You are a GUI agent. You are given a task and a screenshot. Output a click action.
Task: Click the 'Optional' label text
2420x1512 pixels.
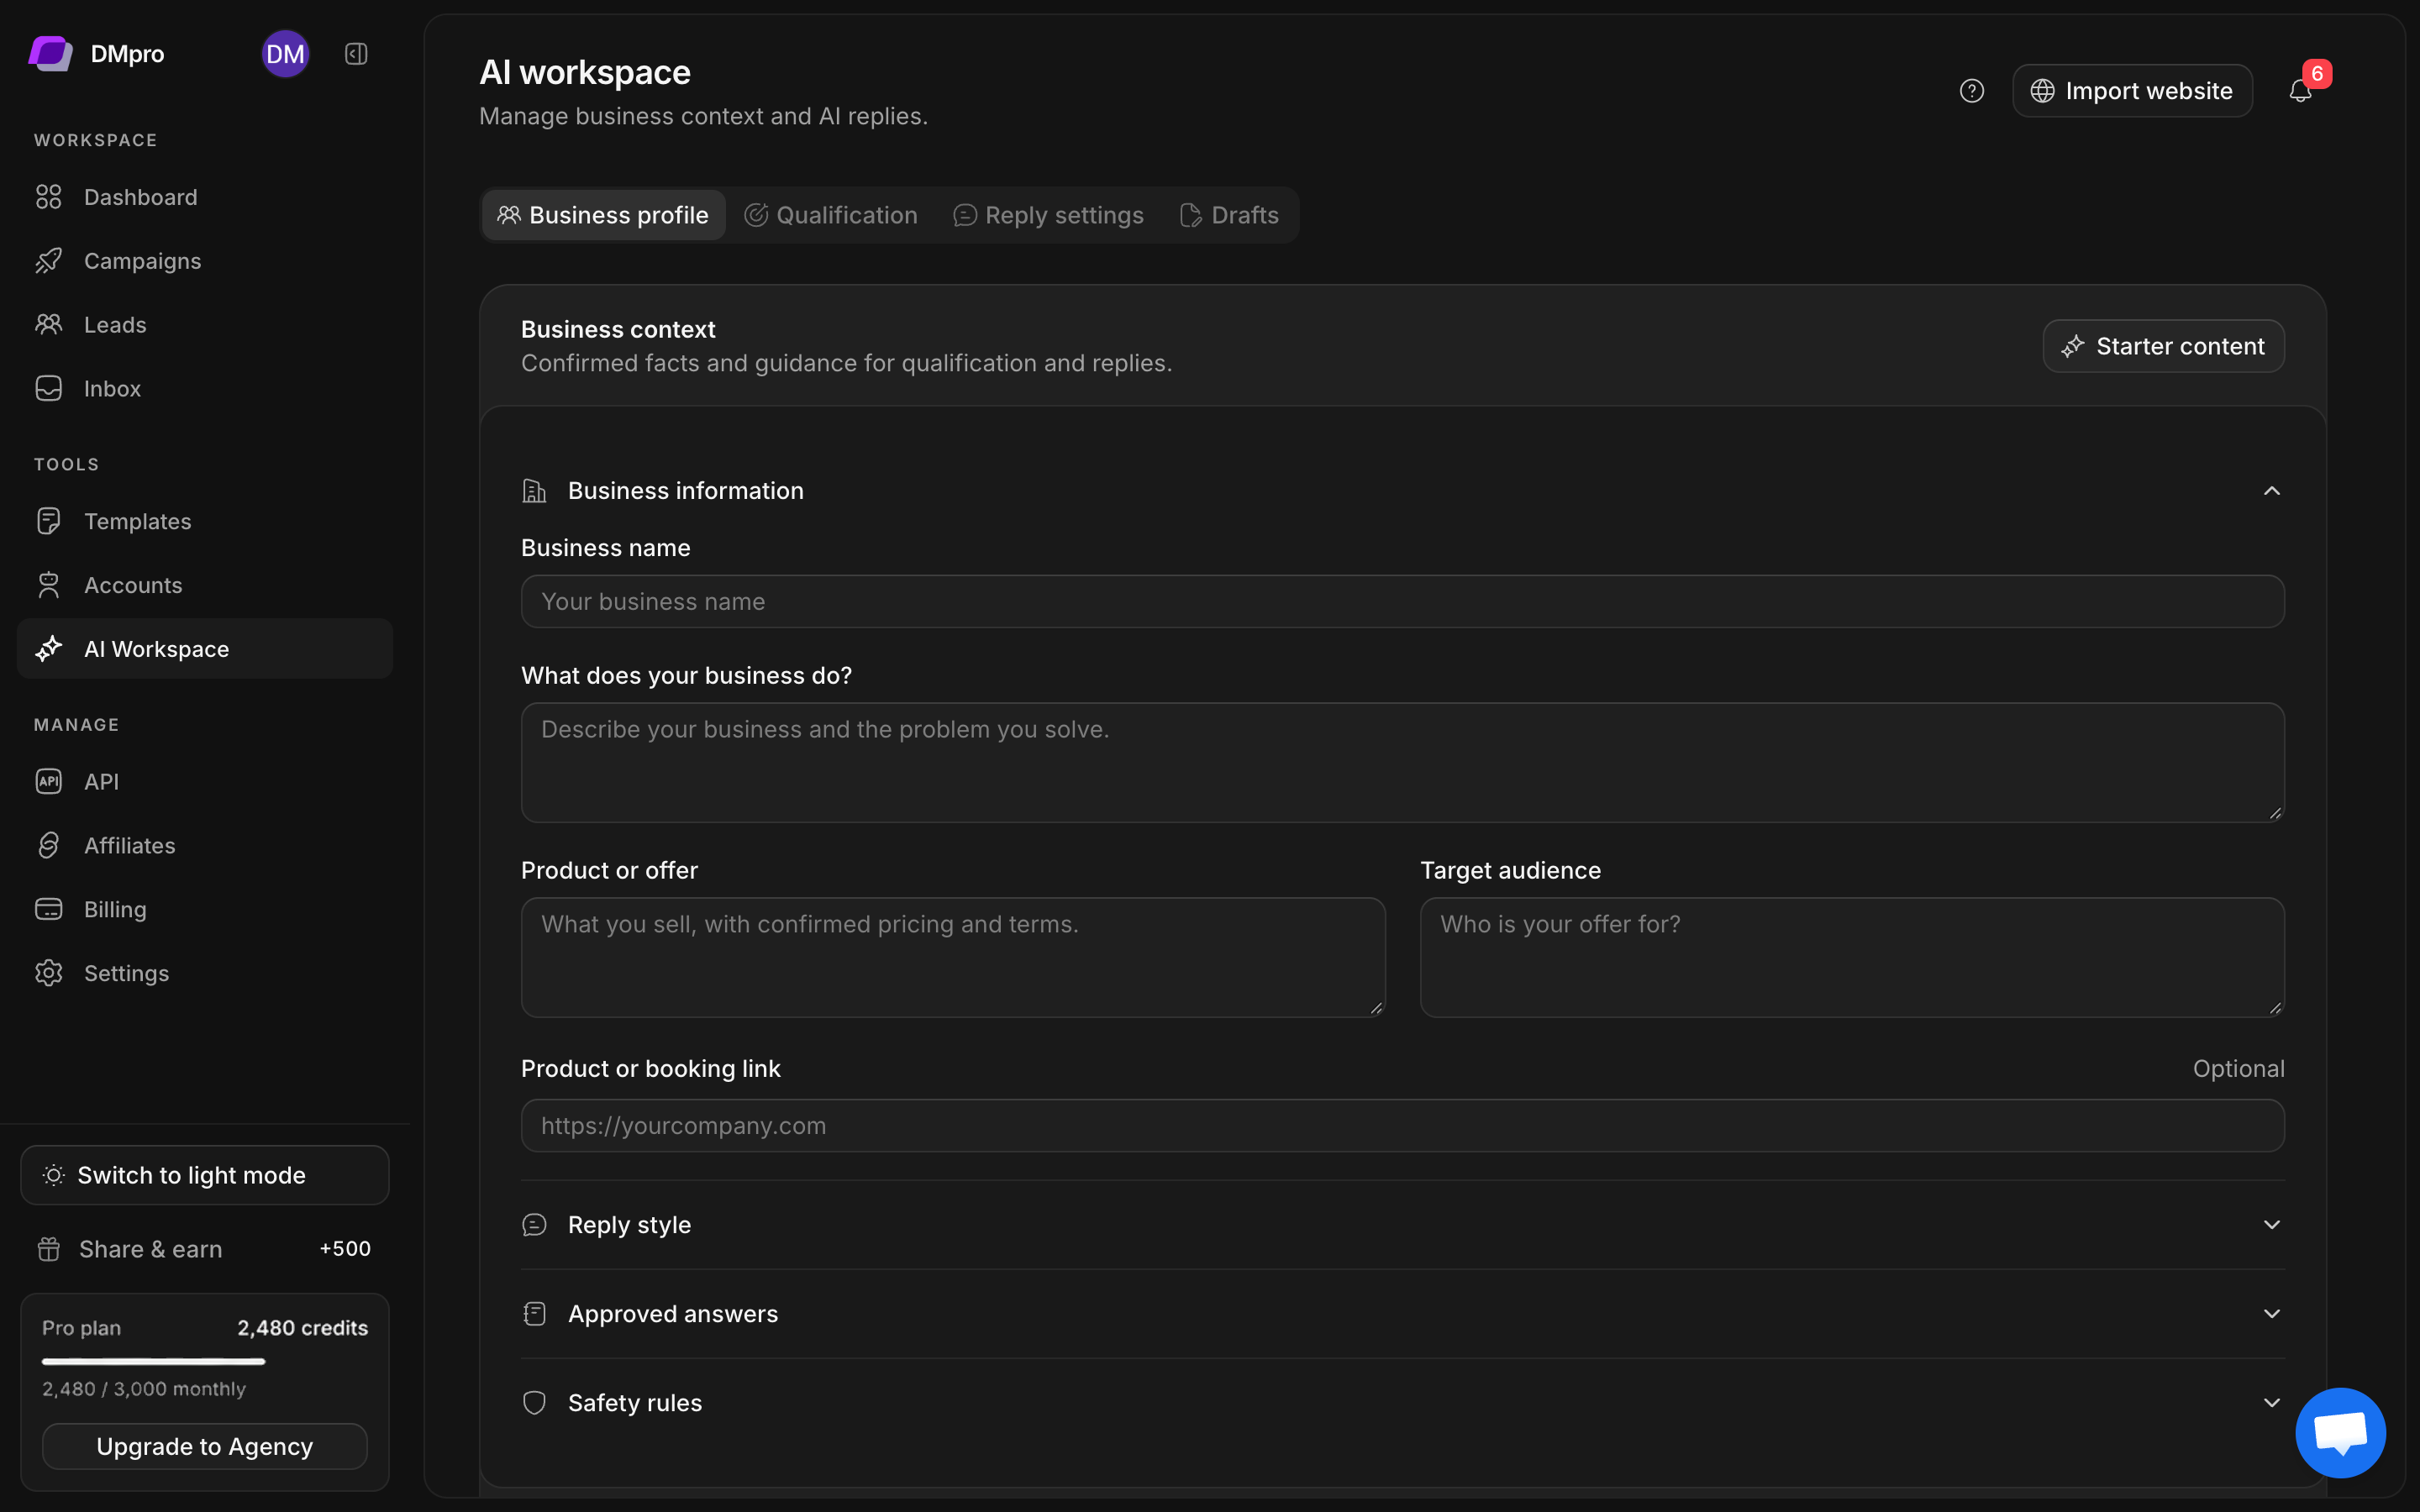tap(2238, 1069)
